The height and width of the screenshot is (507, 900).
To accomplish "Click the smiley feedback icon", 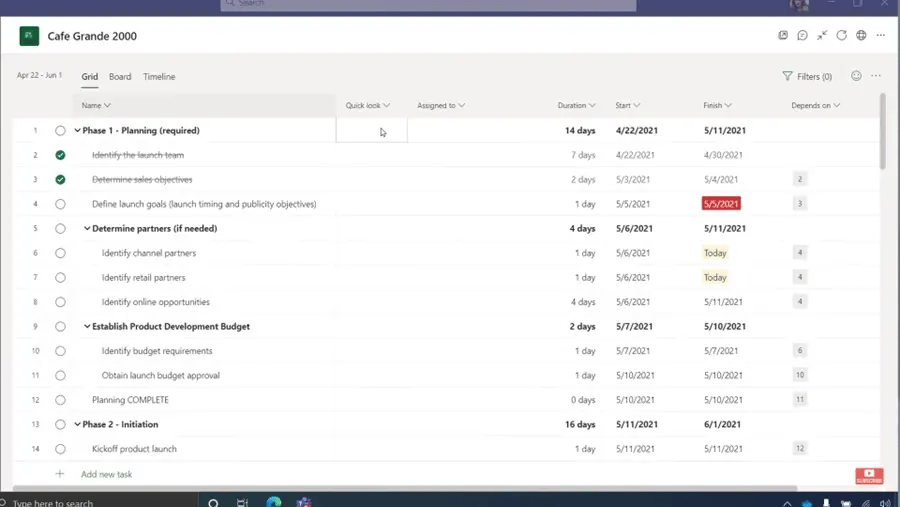I will (x=856, y=76).
